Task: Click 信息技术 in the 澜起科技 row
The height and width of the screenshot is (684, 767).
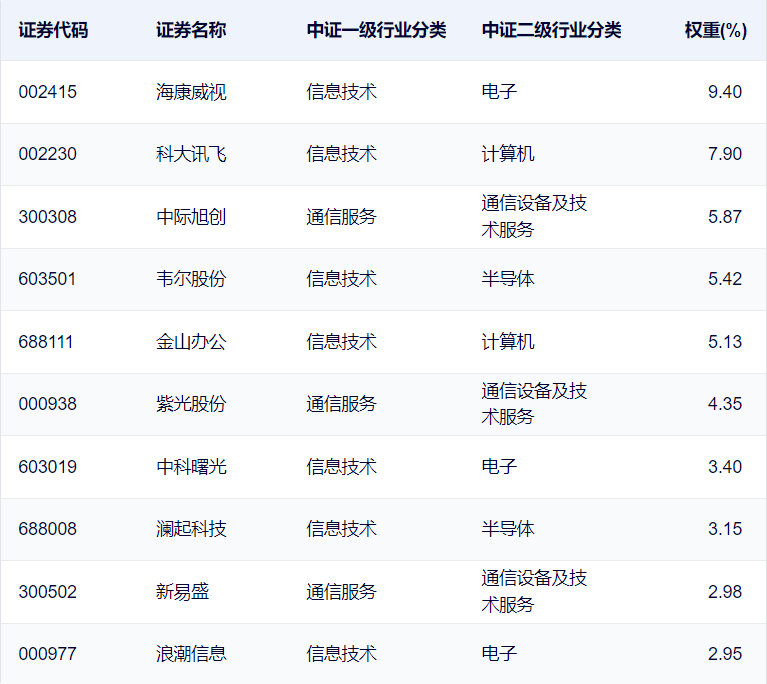Action: click(341, 529)
